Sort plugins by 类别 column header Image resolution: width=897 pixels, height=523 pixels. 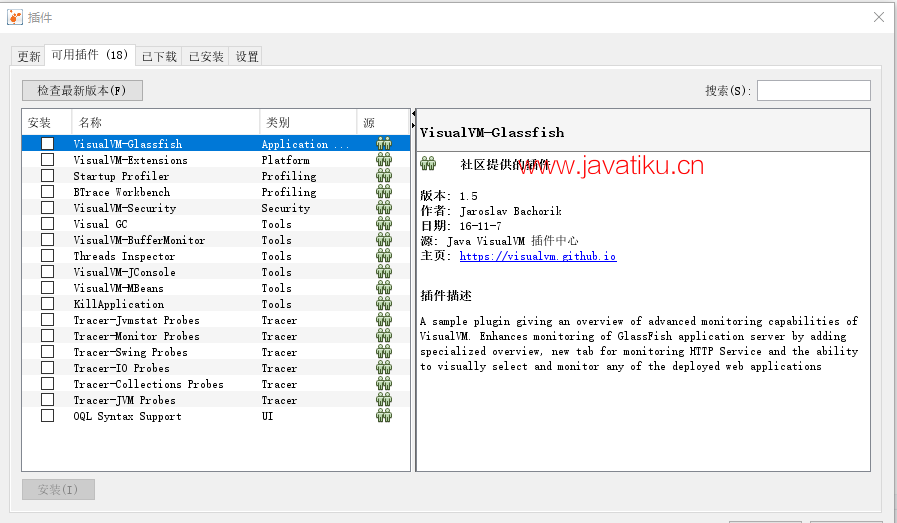point(308,122)
